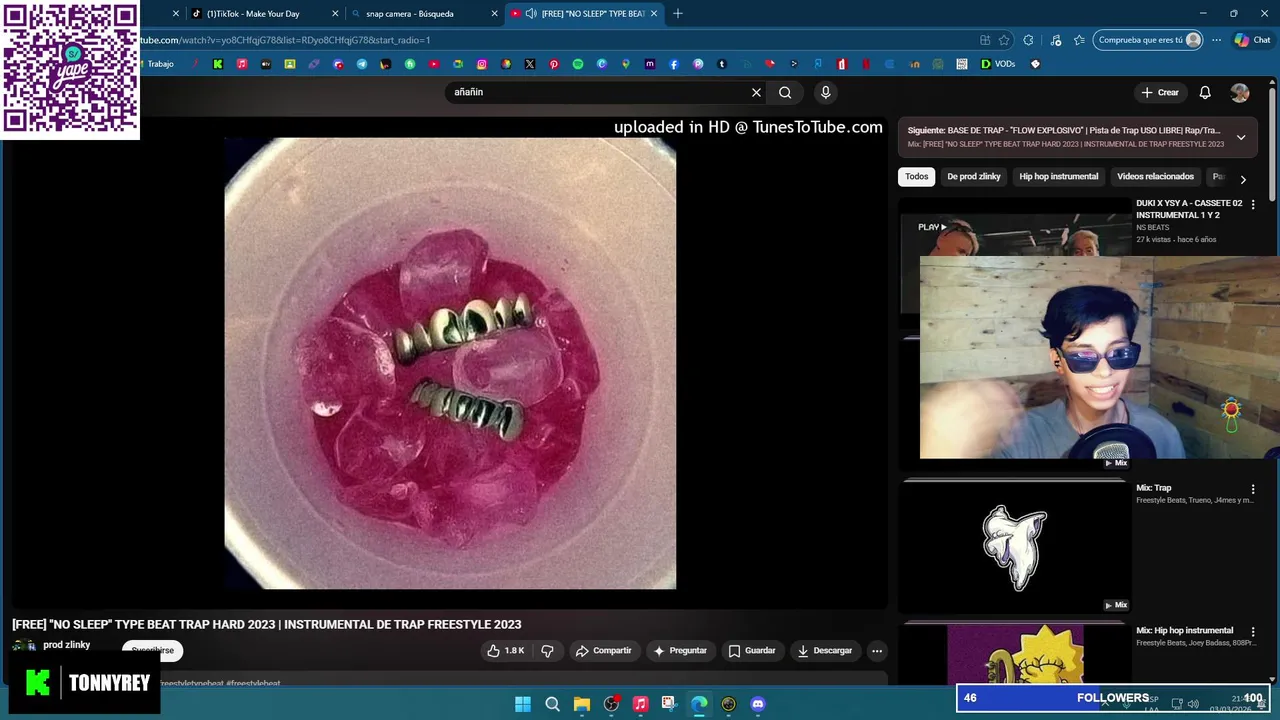Viewport: 1280px width, 720px height.
Task: Add page to favorites star in address bar
Action: tap(1004, 40)
